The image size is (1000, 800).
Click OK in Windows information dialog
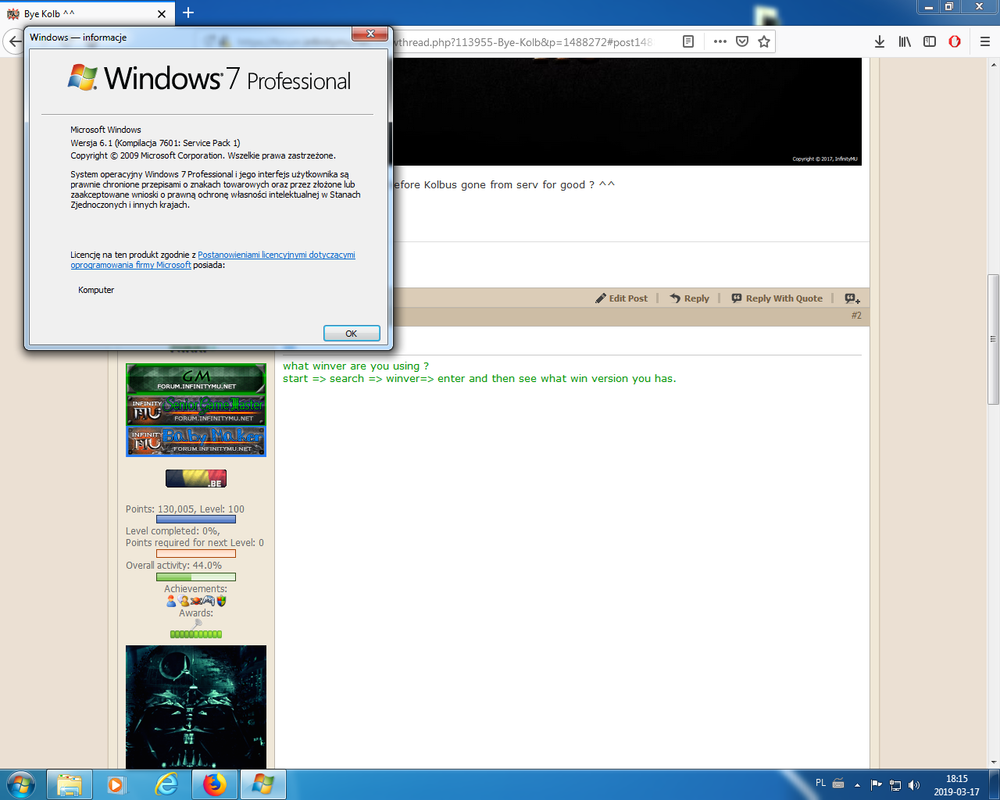[351, 333]
